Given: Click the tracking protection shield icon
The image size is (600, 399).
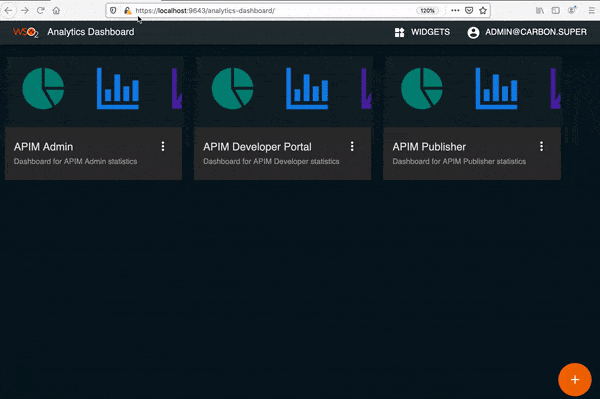Looking at the screenshot, I should [x=113, y=11].
